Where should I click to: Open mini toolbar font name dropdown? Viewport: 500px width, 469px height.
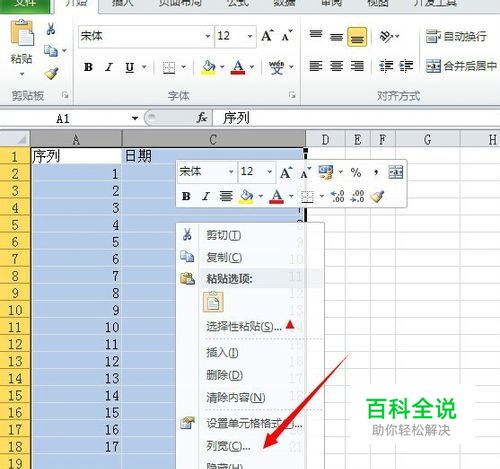point(231,172)
